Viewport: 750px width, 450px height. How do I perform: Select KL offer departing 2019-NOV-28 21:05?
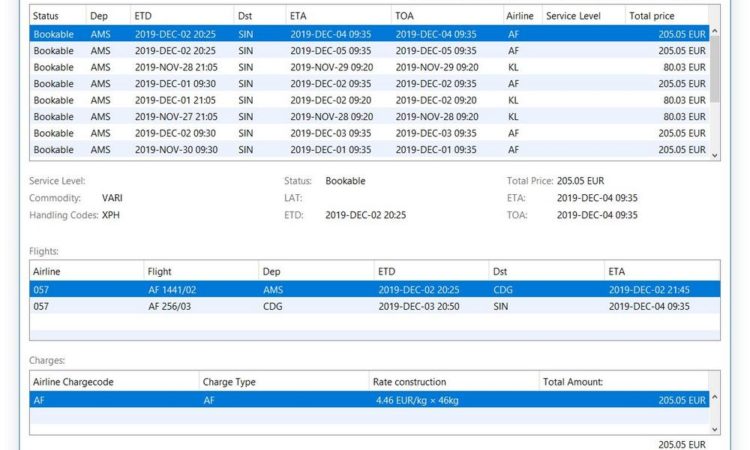[x=369, y=67]
